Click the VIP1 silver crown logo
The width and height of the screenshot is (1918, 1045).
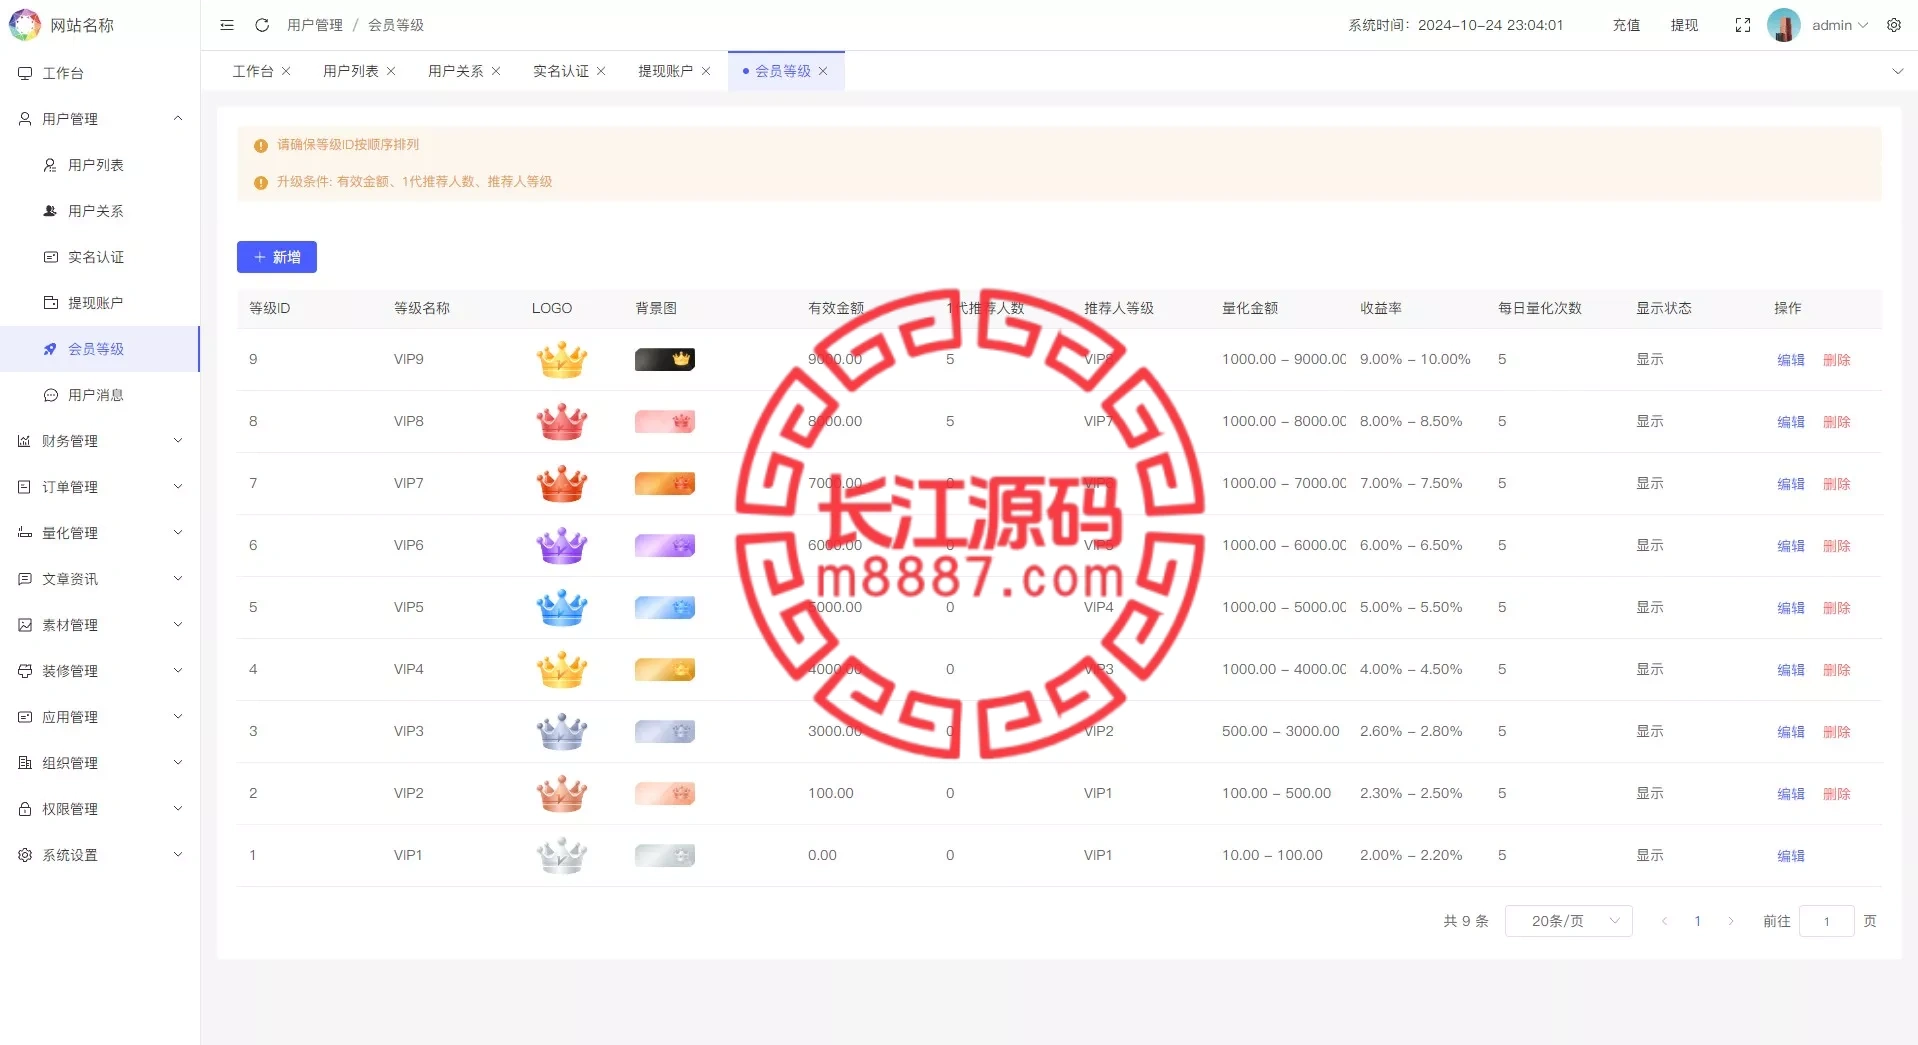point(562,855)
